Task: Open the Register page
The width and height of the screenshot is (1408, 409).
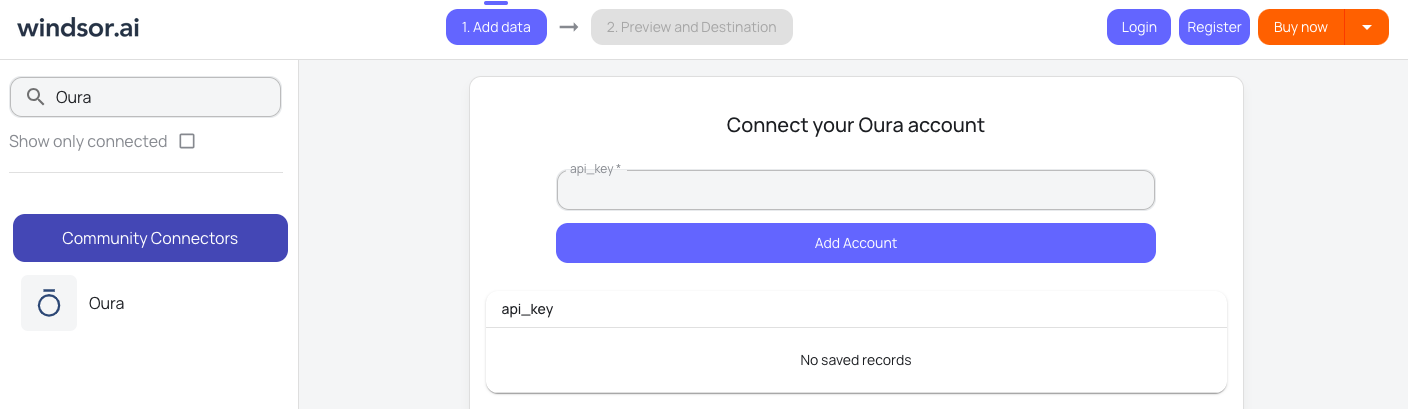Action: 1214,27
